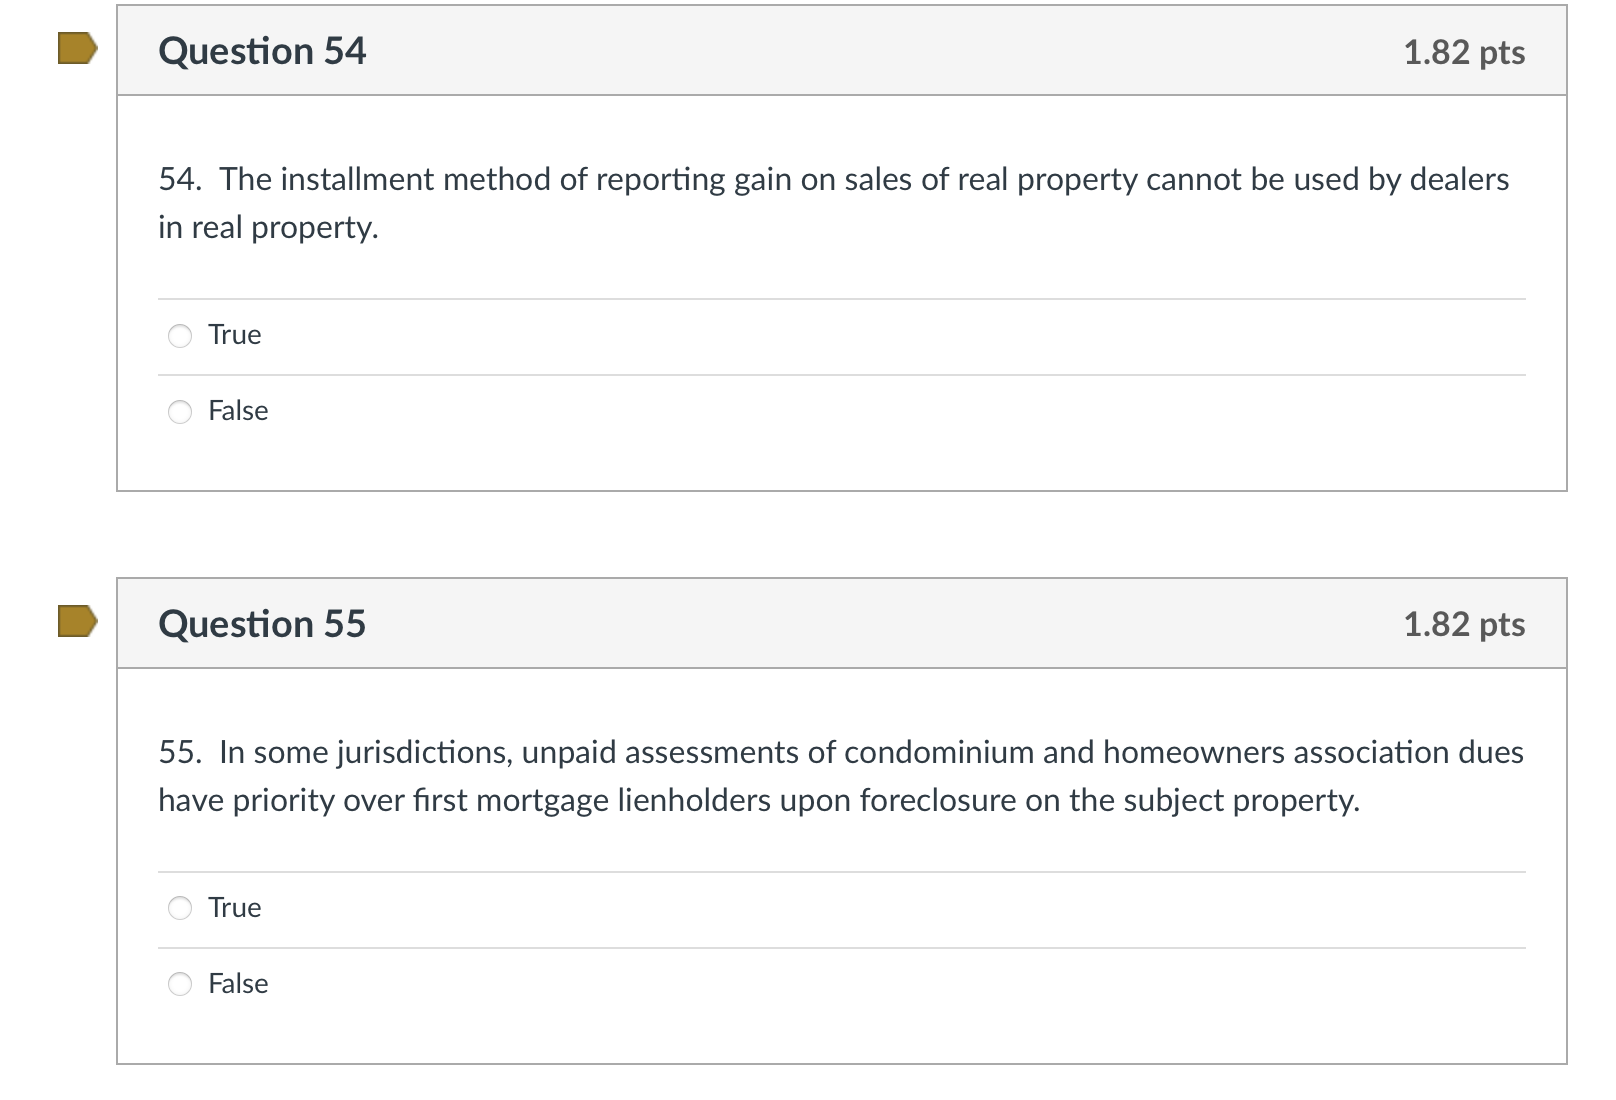The height and width of the screenshot is (1100, 1616).
Task: Click the gold bookmark icon next to Question 55 header
Action: 75,622
